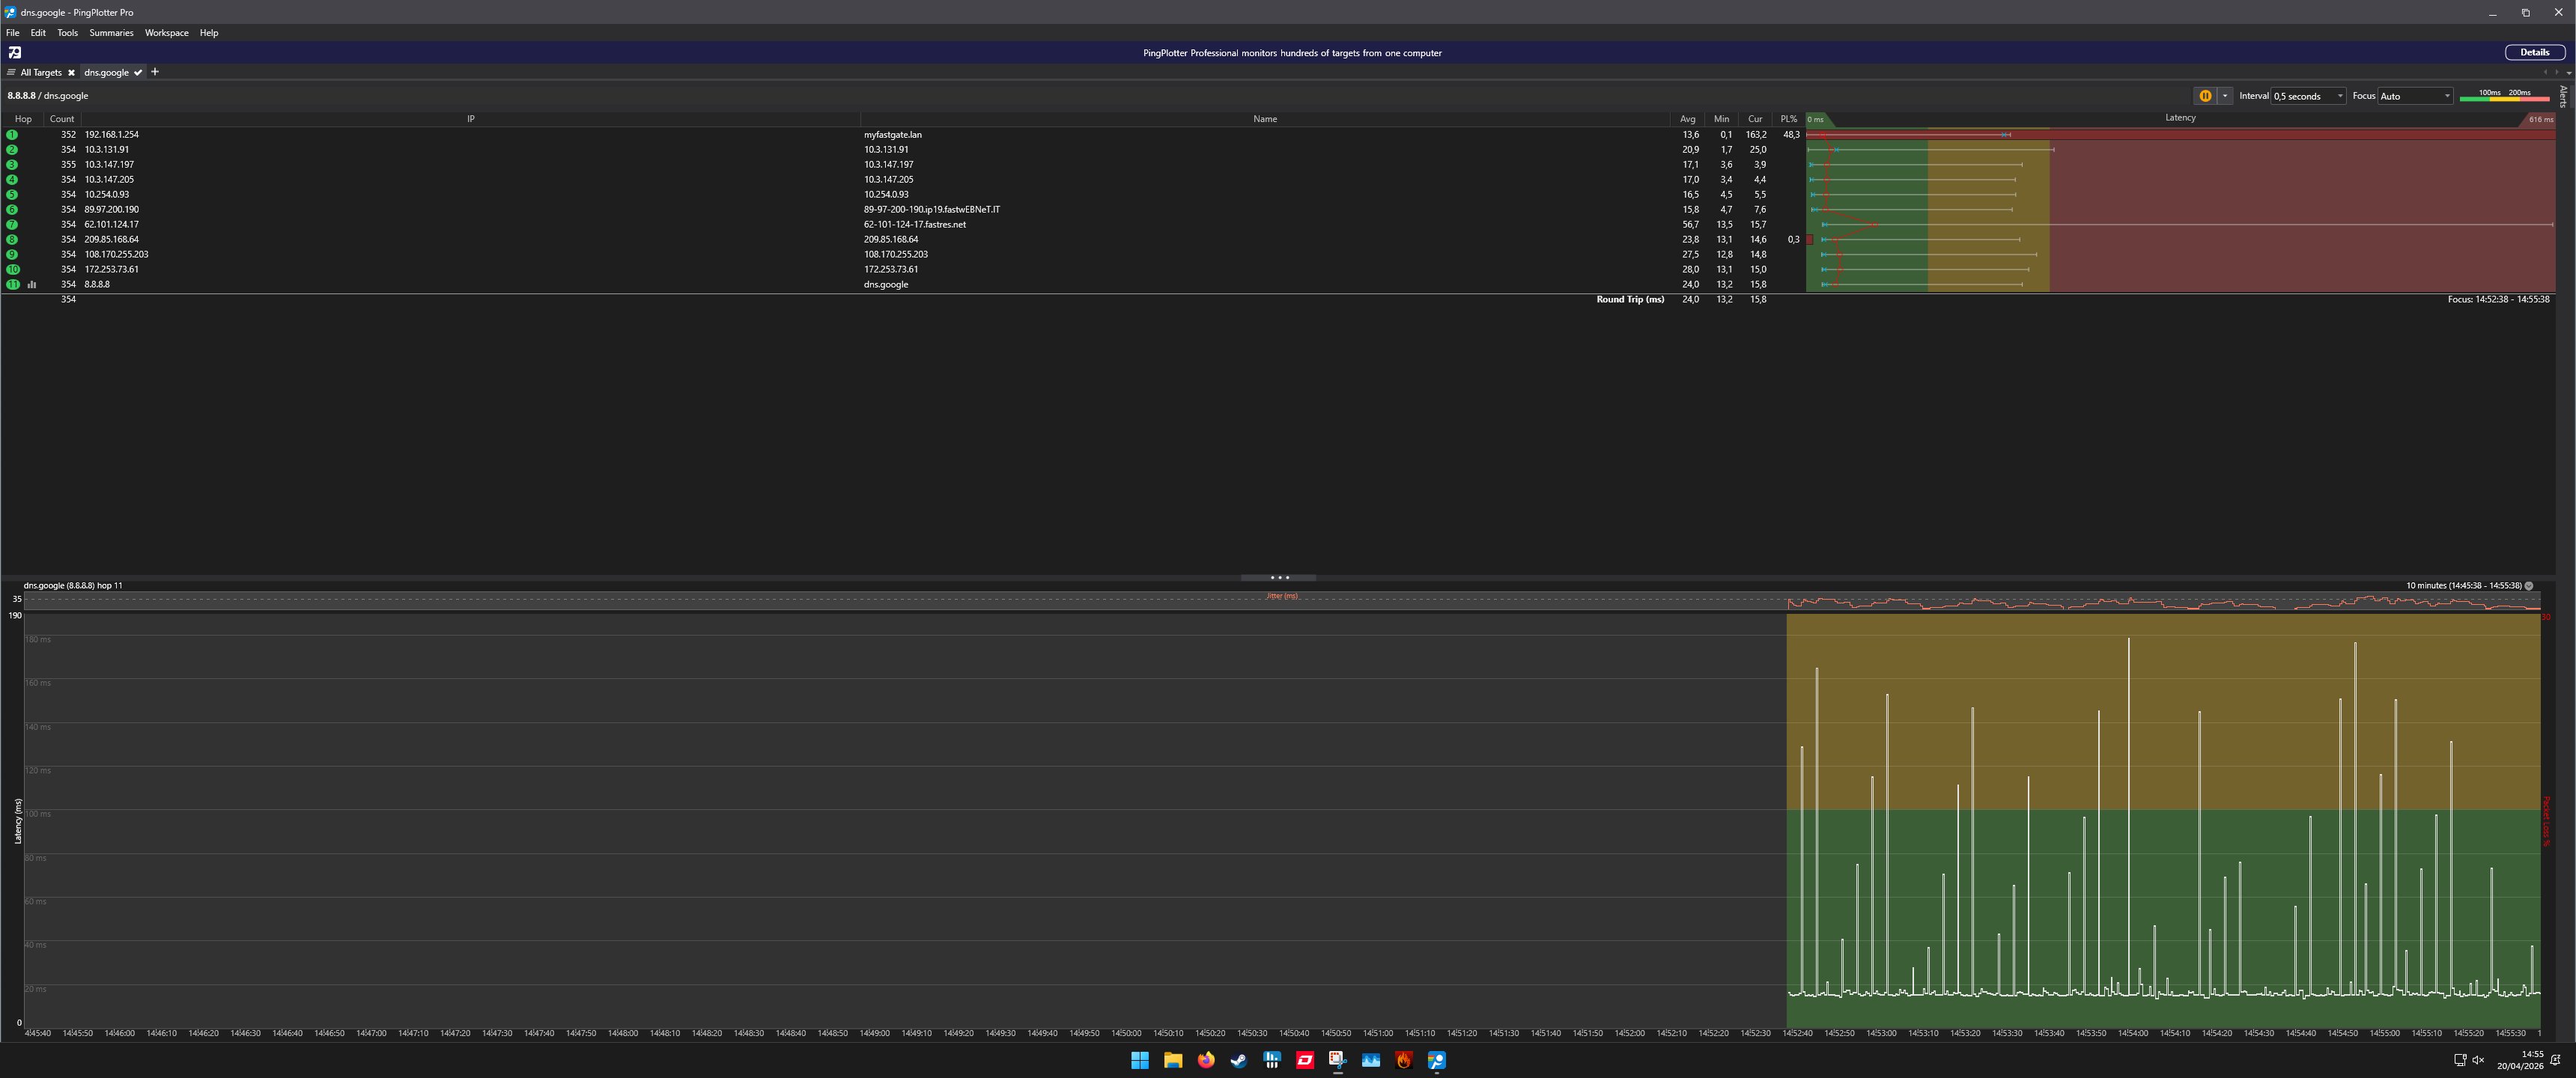Open the Summaries menu
Image resolution: width=2576 pixels, height=1078 pixels.
point(111,33)
